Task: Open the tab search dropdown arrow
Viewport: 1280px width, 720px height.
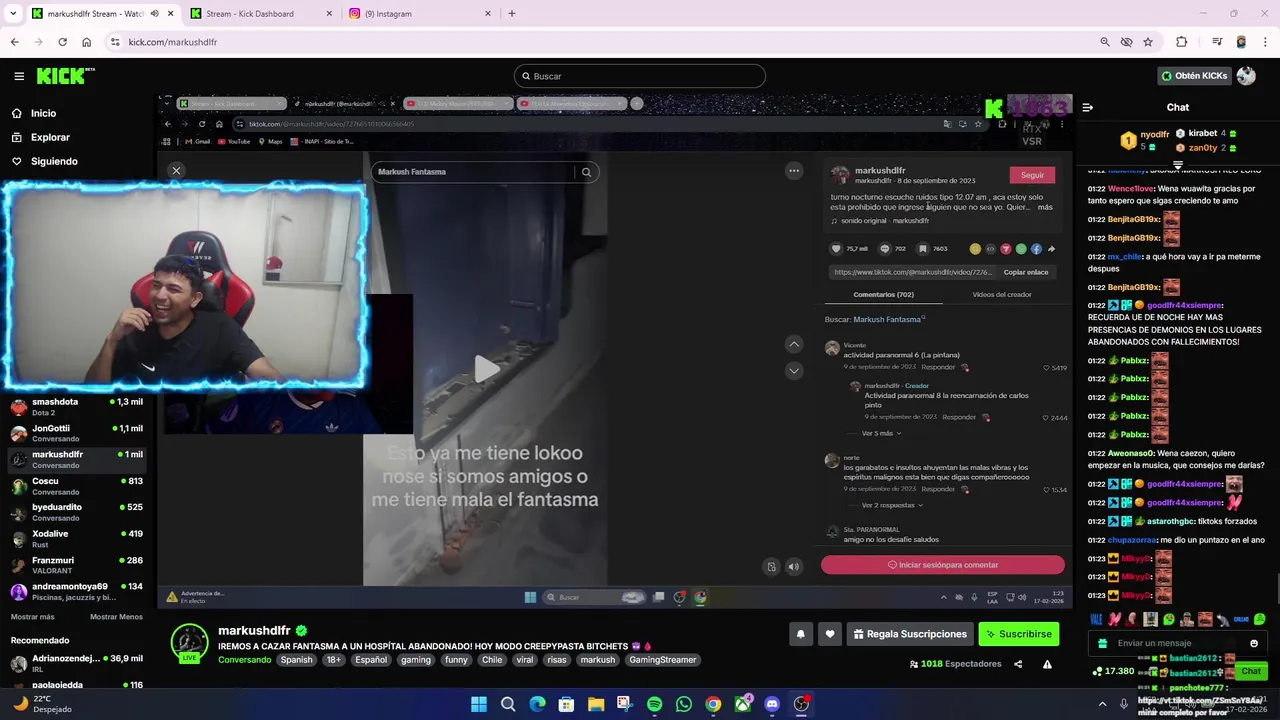Action: pos(13,14)
